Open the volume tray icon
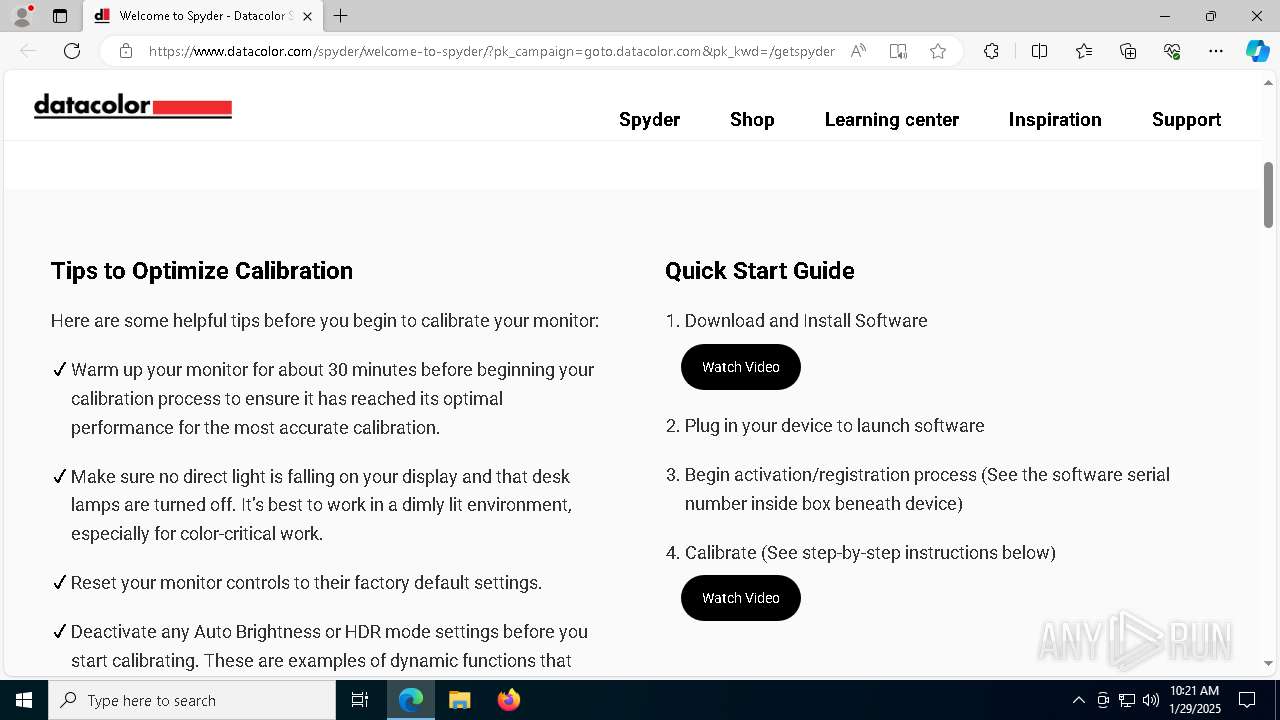The image size is (1280, 720). pyautogui.click(x=1151, y=700)
